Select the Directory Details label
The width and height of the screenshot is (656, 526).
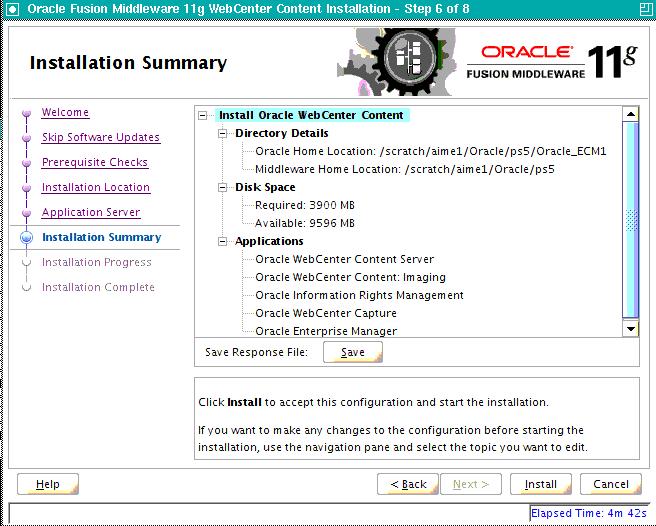[x=282, y=133]
